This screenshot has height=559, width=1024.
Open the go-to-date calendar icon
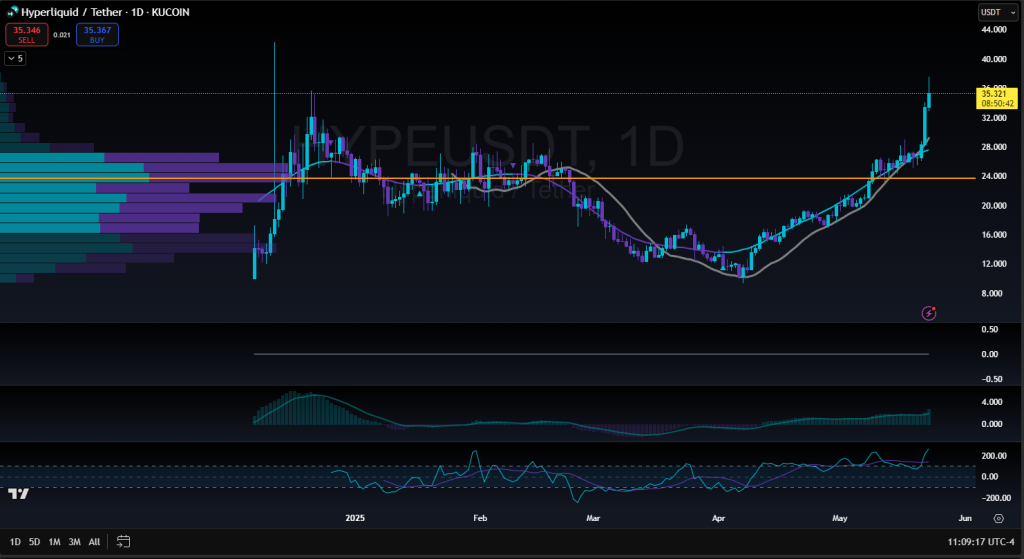[x=123, y=541]
